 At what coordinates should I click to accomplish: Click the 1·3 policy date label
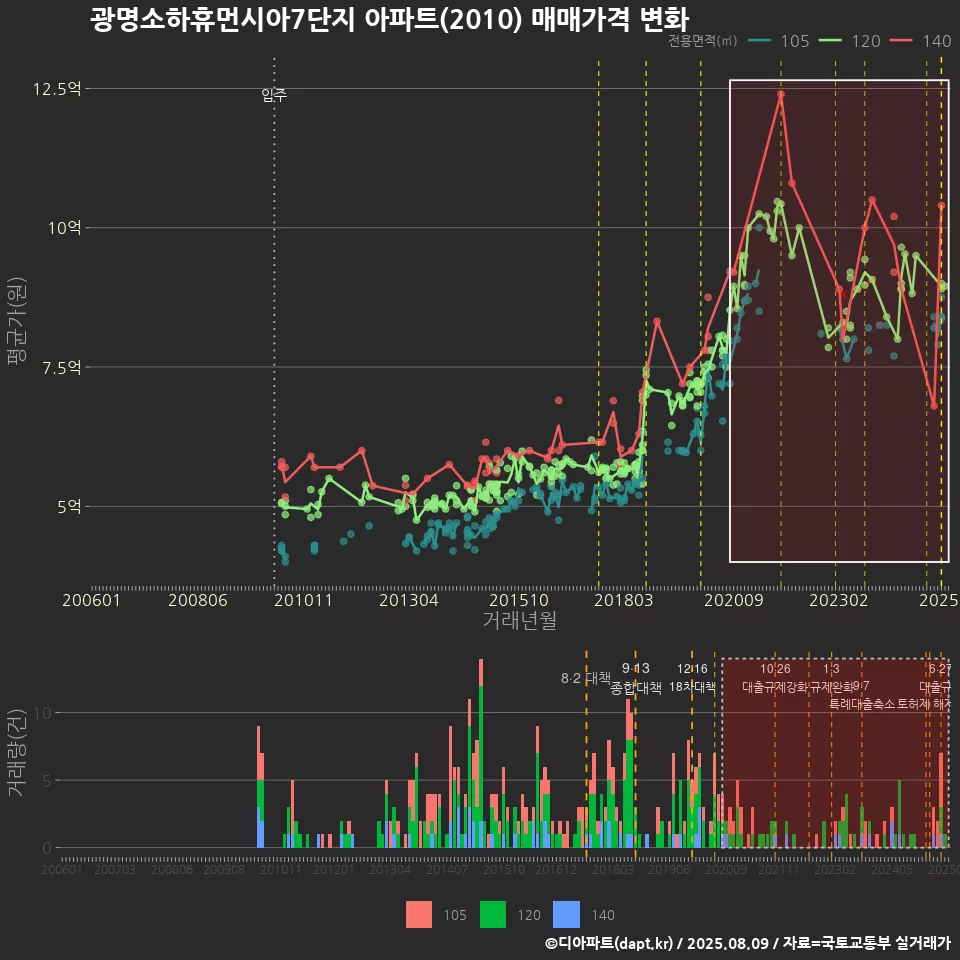point(831,669)
